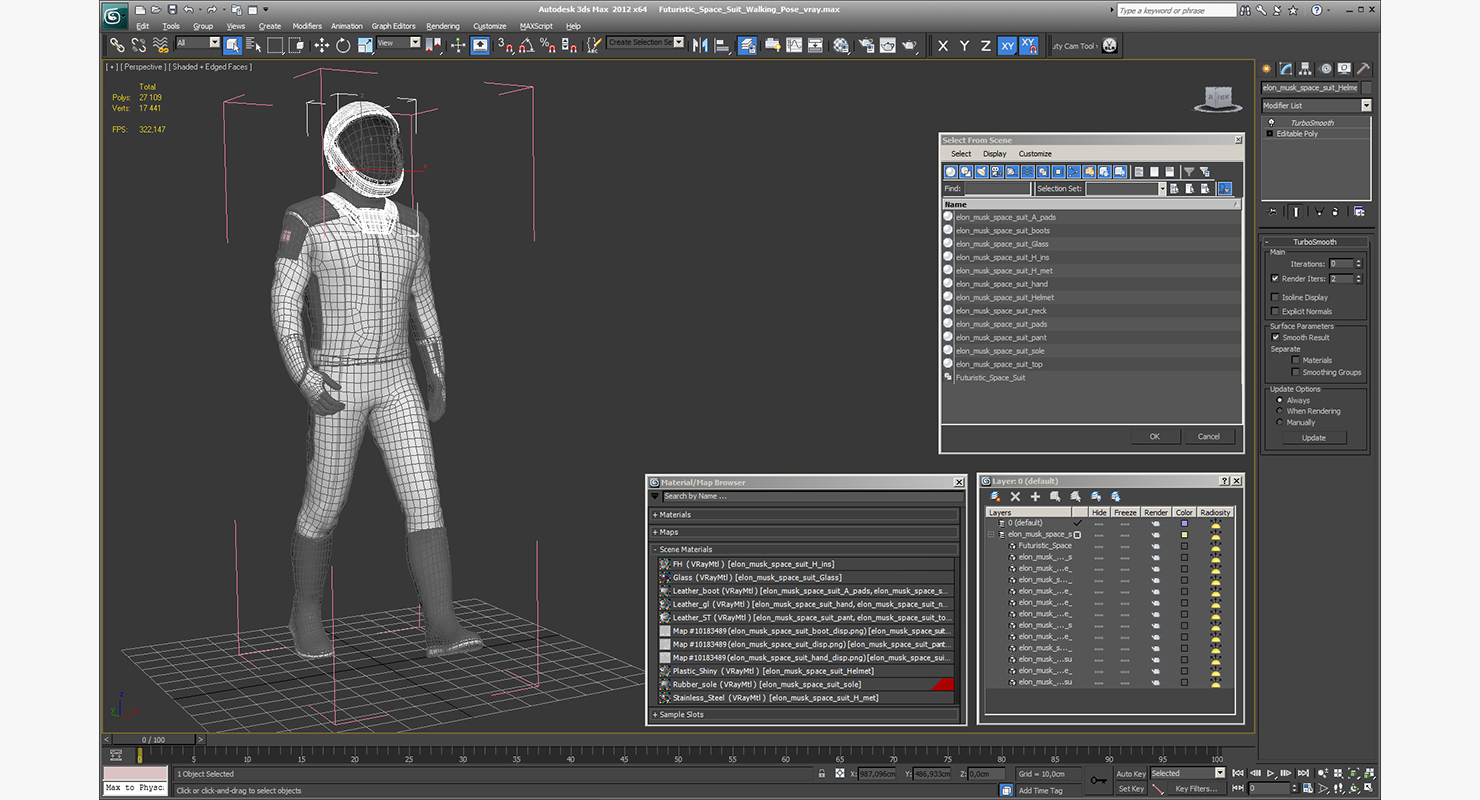The width and height of the screenshot is (1480, 800).
Task: Click Configure Modifier Sets icon
Action: click(x=1359, y=211)
